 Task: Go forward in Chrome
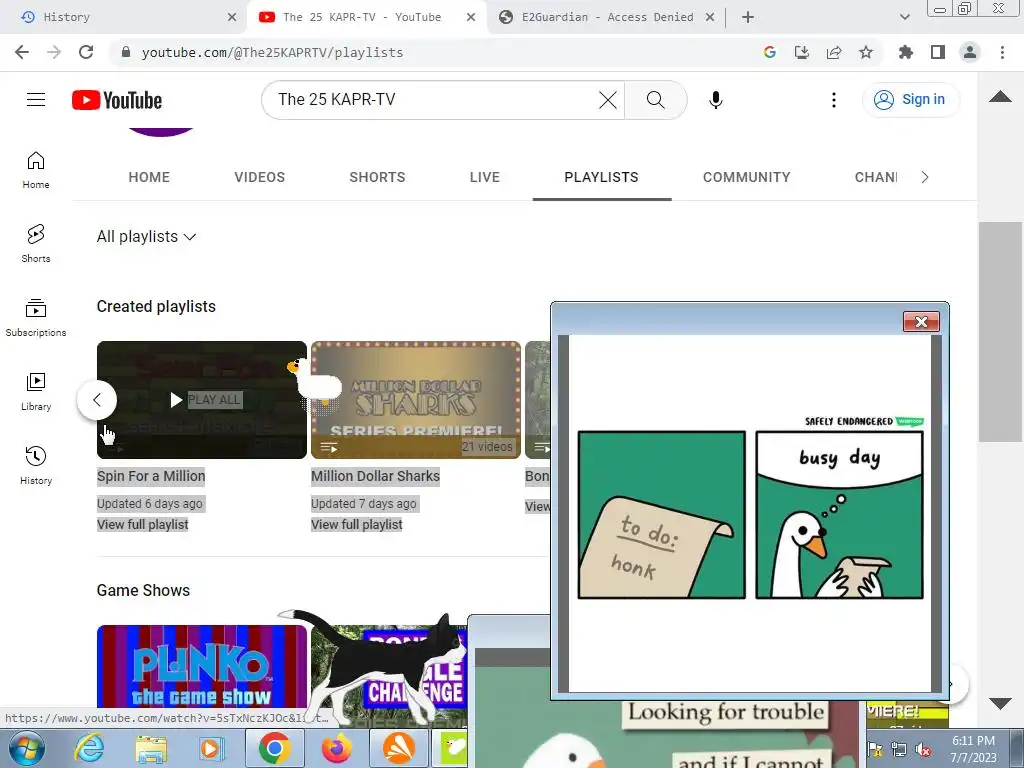54,52
